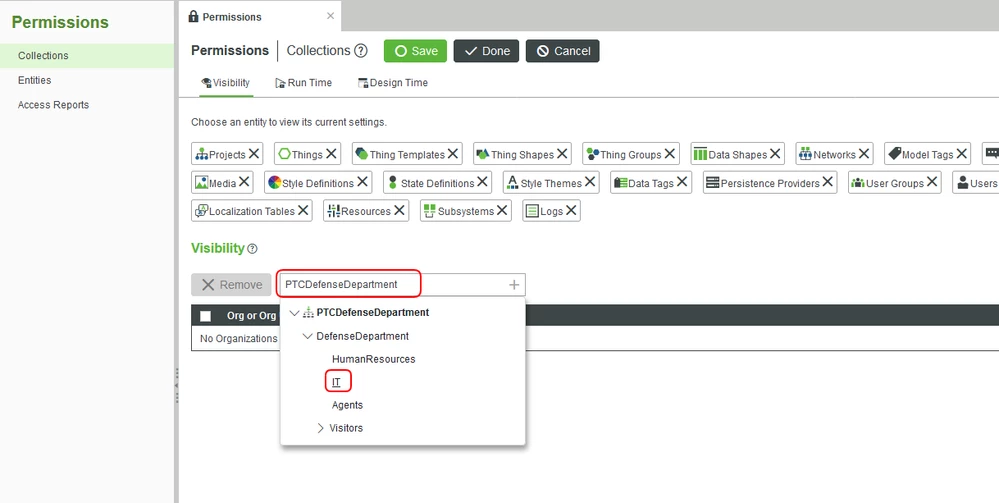Click the Org or Org column header
The image size is (999, 503).
tap(251, 316)
